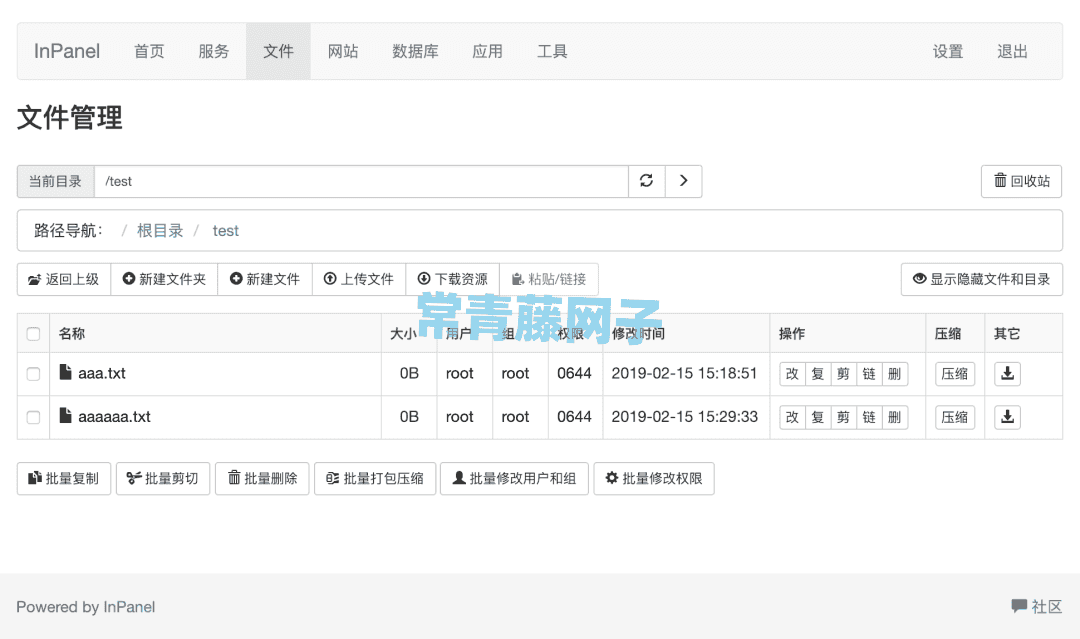Switch to the 数据库 tab
This screenshot has height=639, width=1080.
416,51
